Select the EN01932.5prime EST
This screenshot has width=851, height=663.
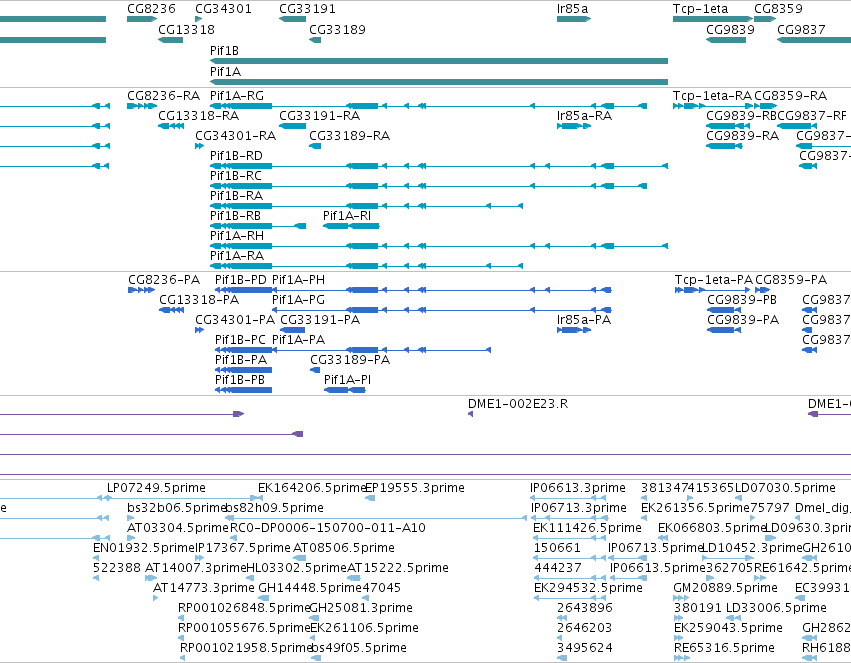(96, 558)
